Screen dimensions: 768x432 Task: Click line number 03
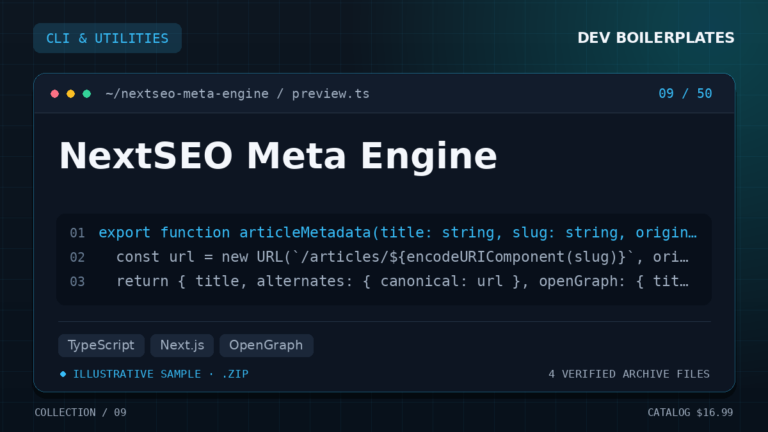point(77,282)
